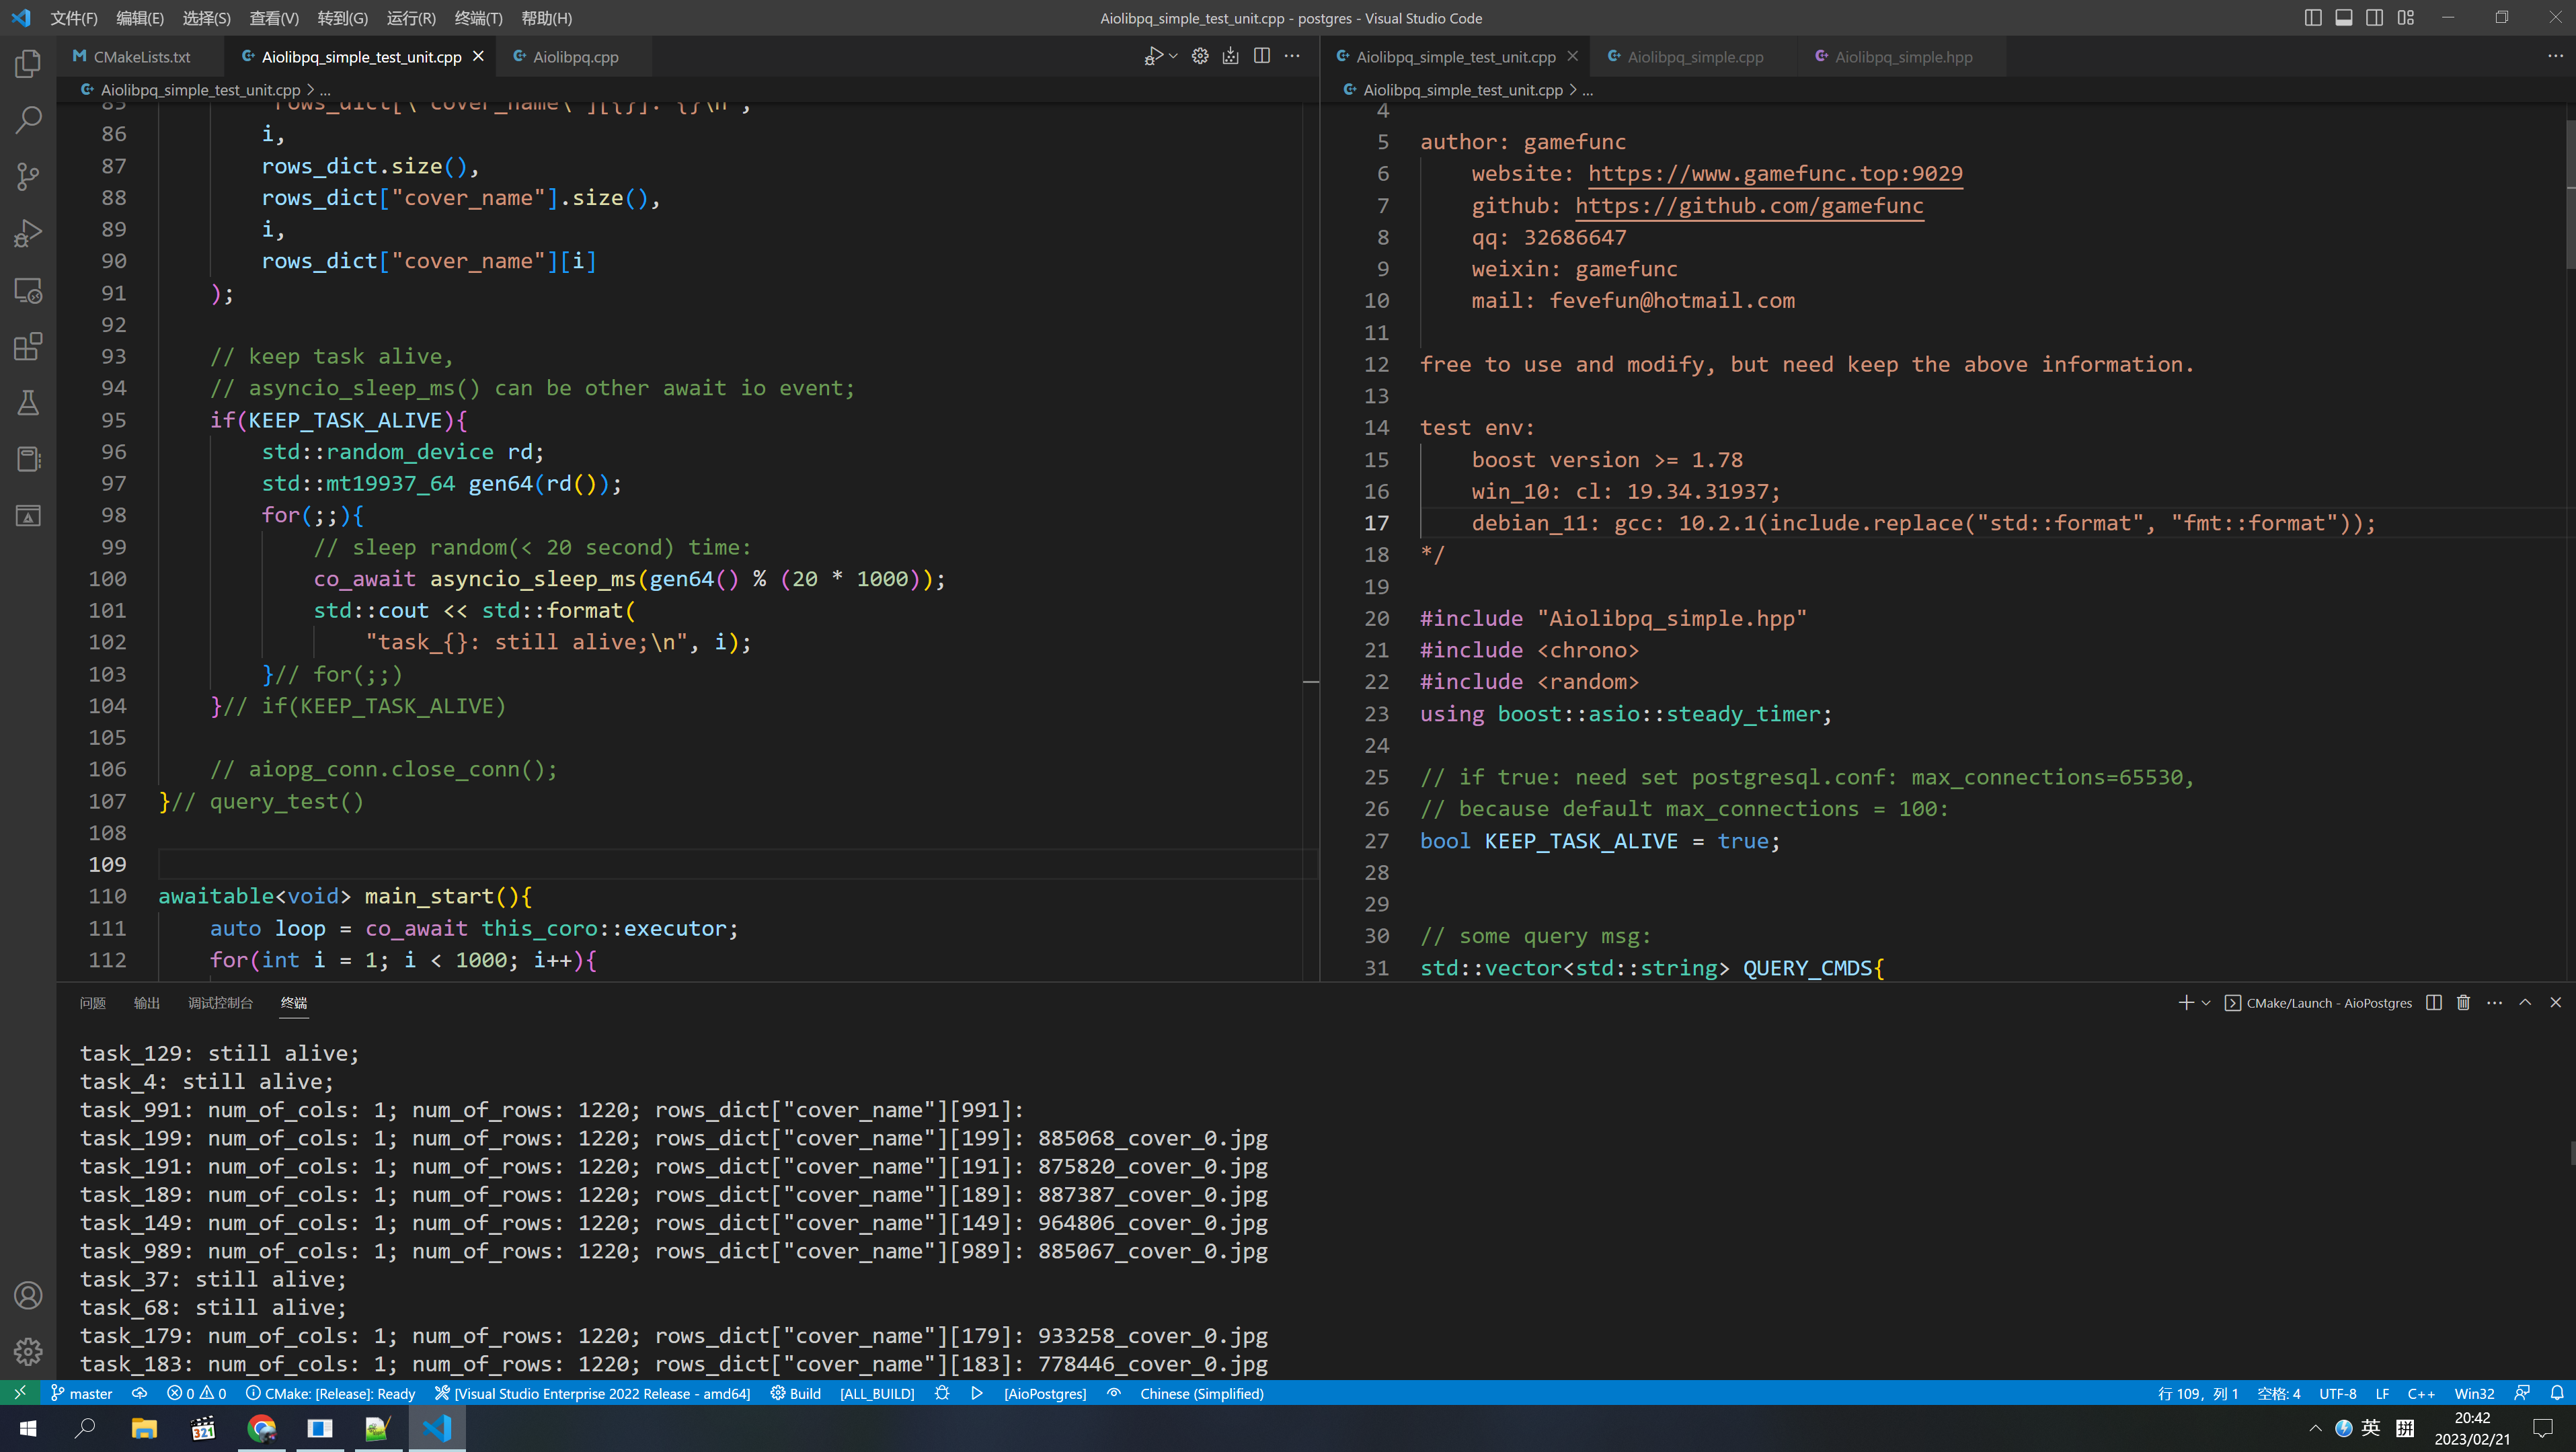Viewport: 2576px width, 1452px height.
Task: Toggle Primary Side Bar visibility in the title bar
Action: tap(2313, 17)
